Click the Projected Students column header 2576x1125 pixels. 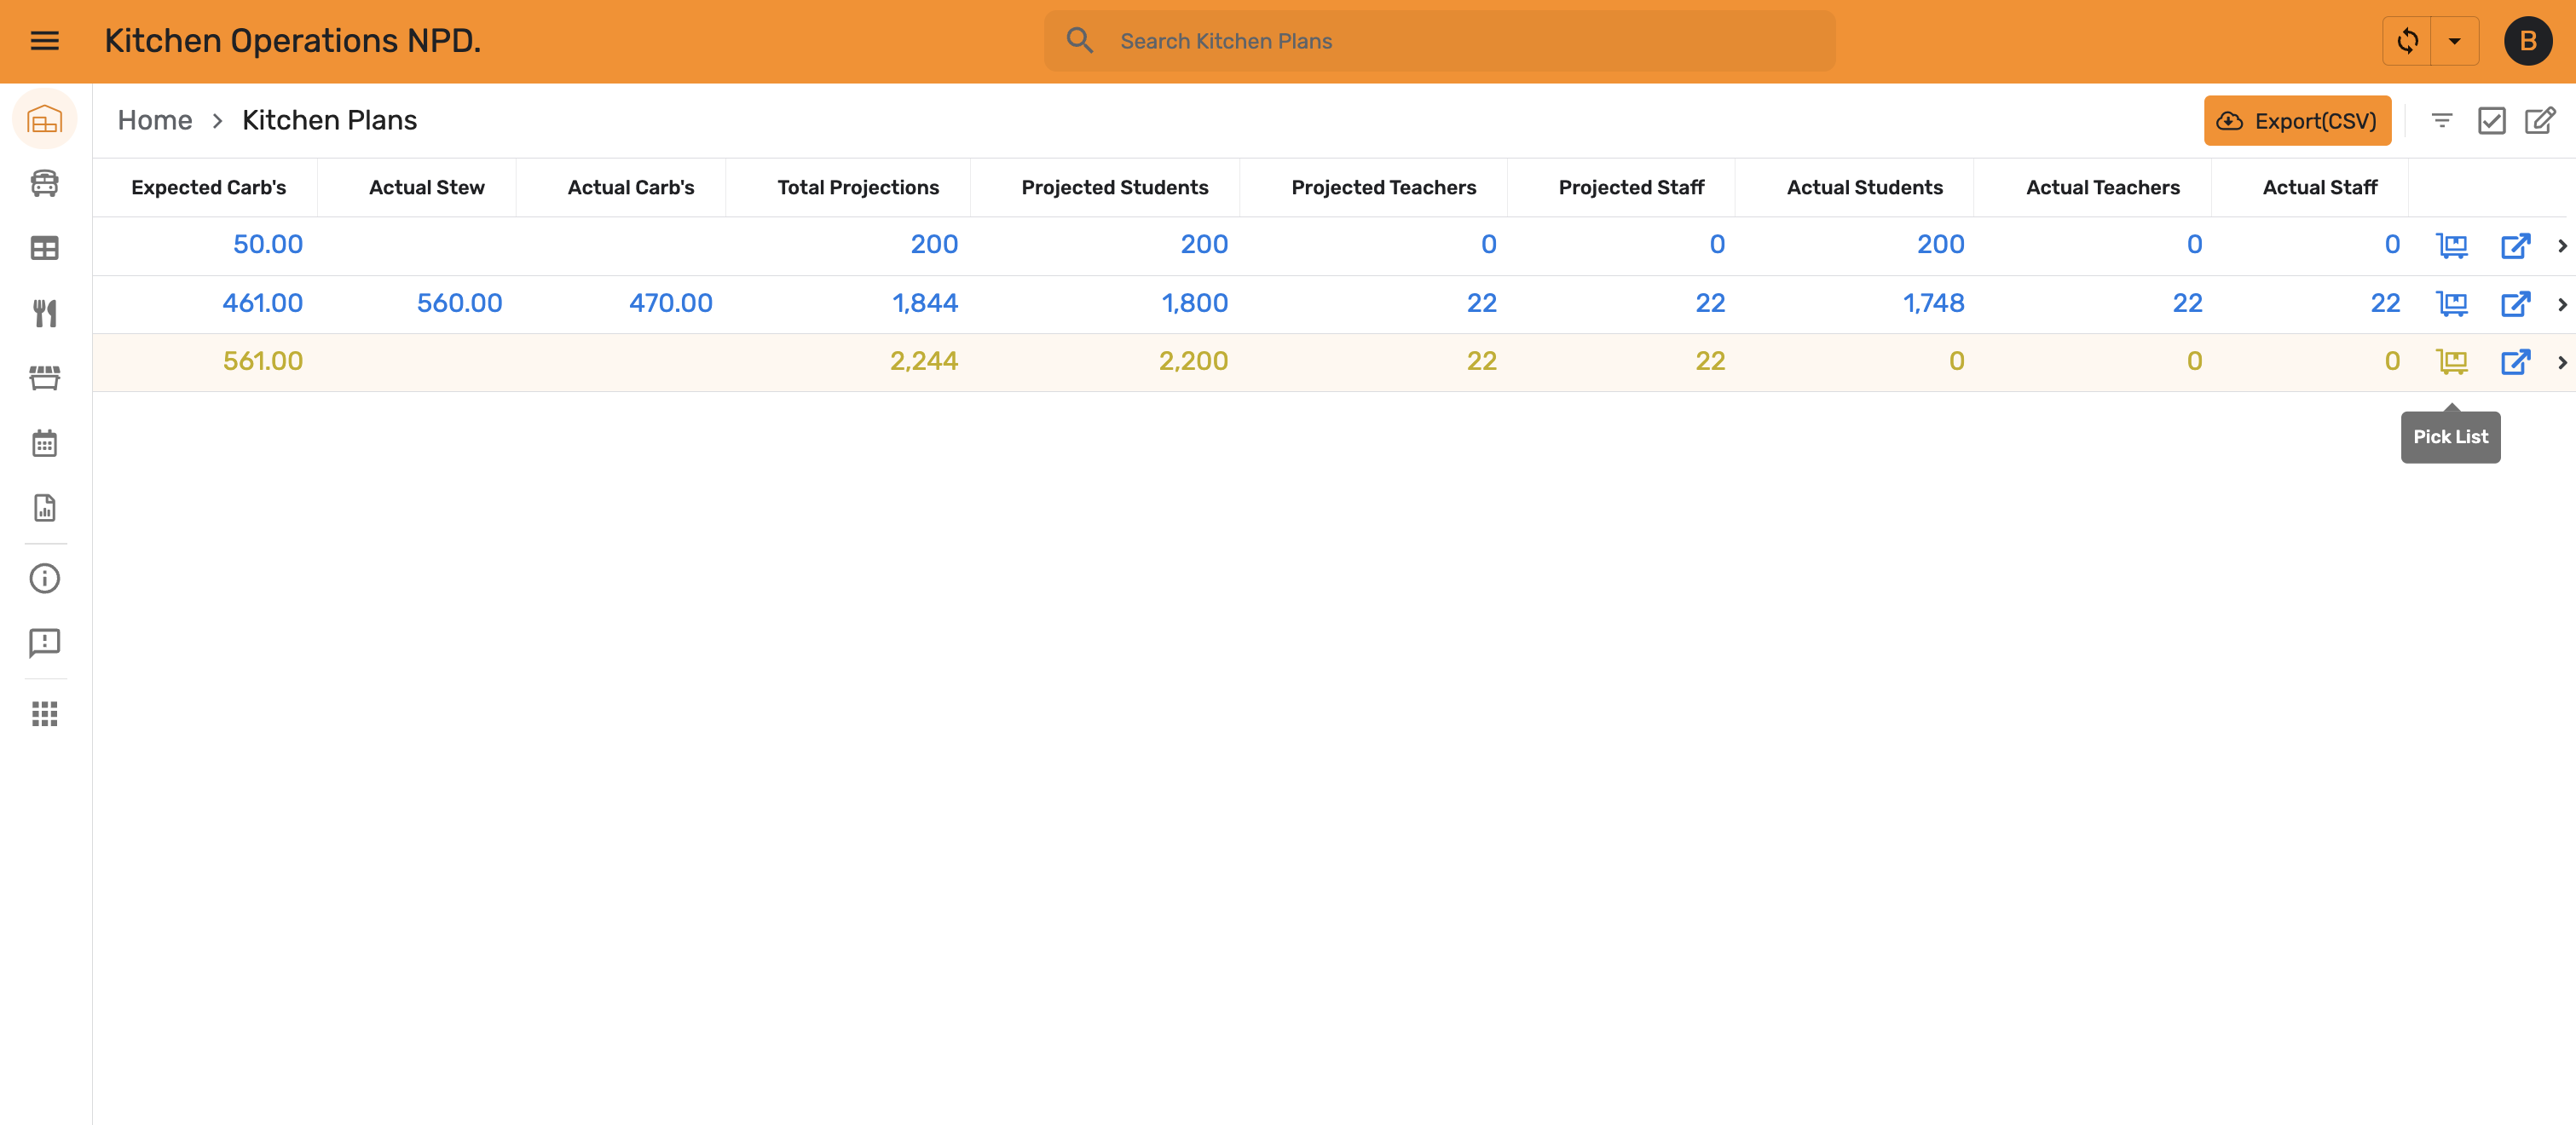pyautogui.click(x=1114, y=187)
